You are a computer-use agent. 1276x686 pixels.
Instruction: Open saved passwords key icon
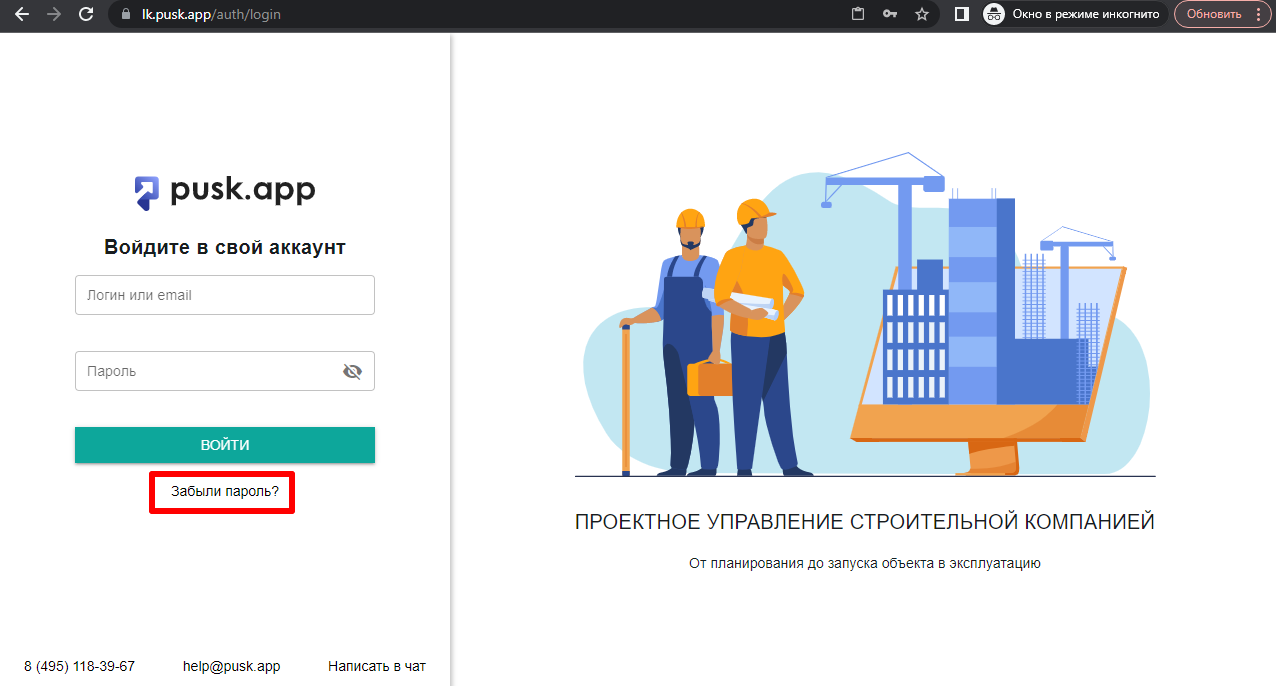[x=889, y=14]
